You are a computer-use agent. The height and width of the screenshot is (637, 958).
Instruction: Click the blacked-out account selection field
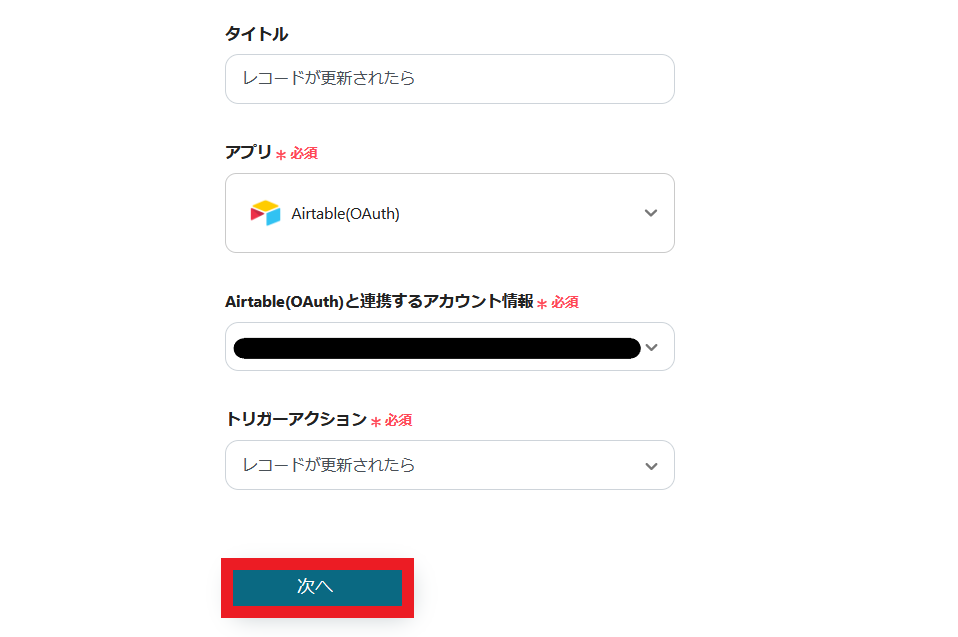coord(436,348)
